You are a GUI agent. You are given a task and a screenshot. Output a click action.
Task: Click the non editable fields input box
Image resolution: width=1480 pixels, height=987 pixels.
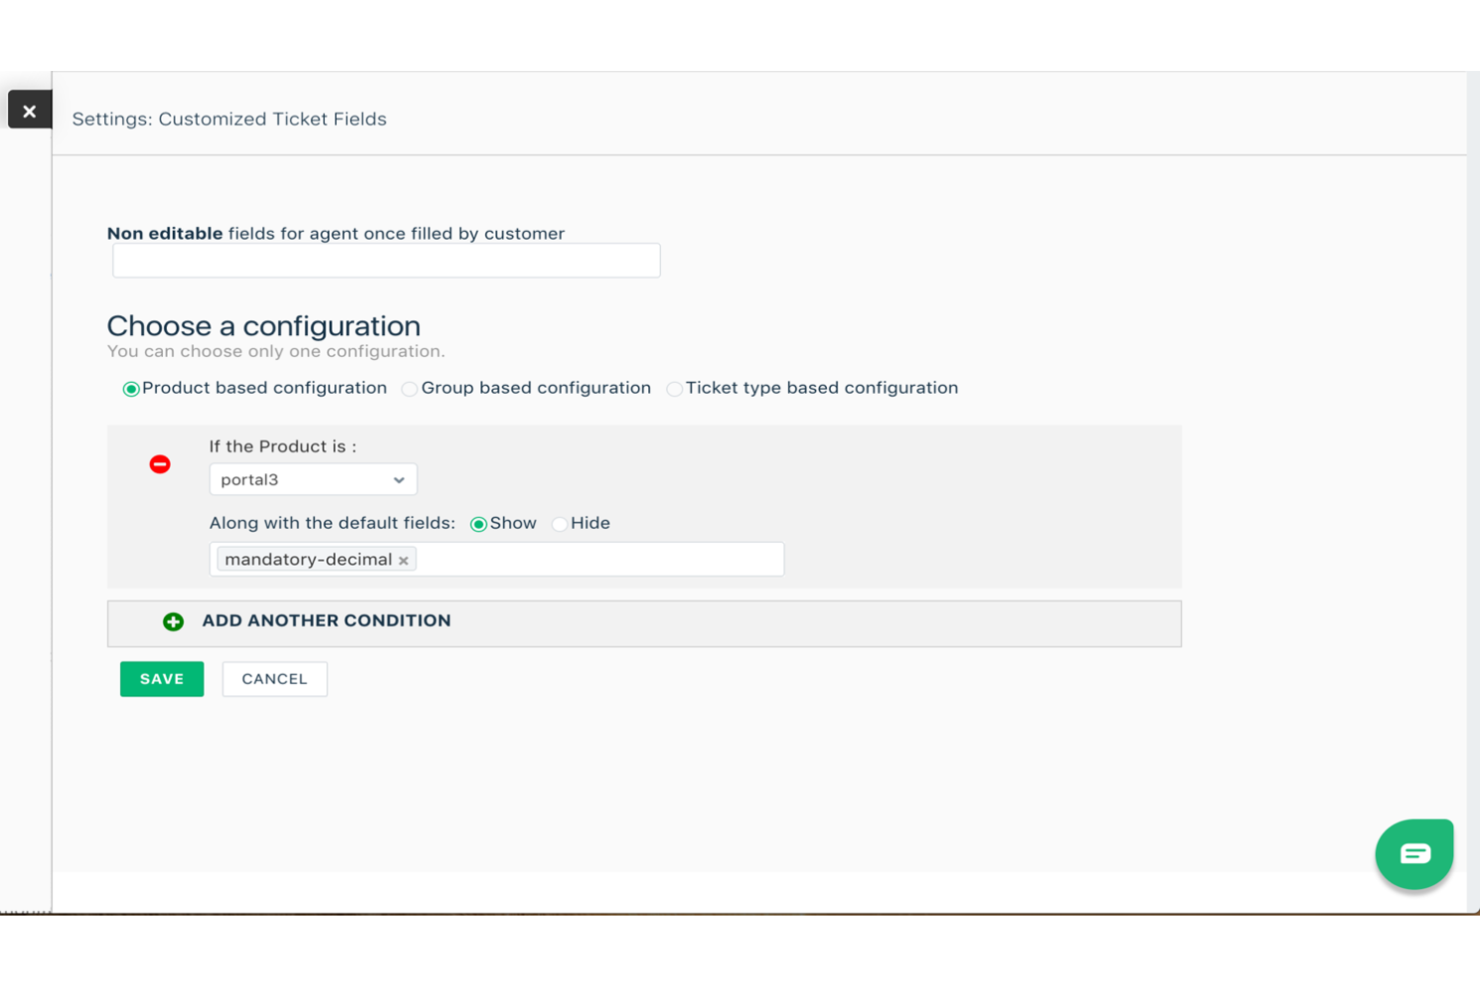coord(386,260)
